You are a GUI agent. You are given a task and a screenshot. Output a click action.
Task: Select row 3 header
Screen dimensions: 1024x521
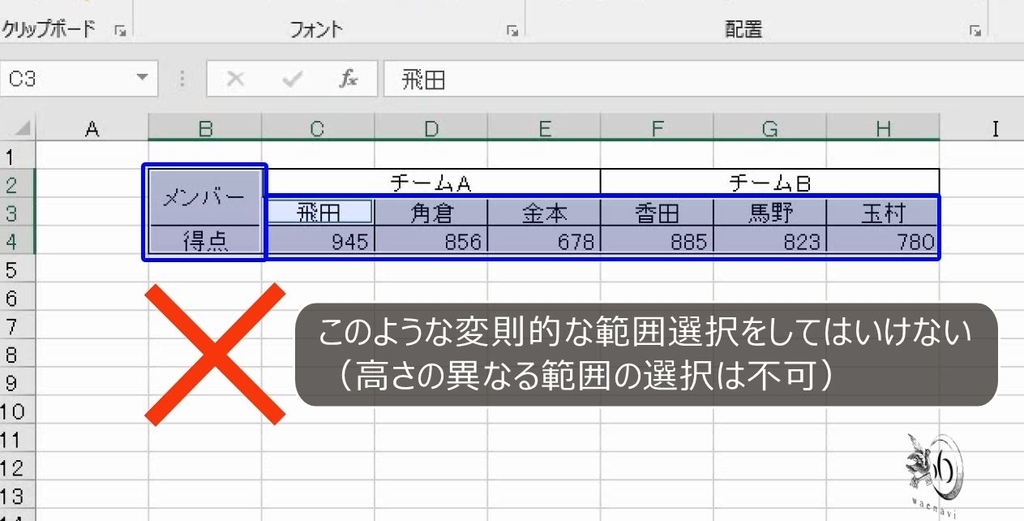(18, 212)
